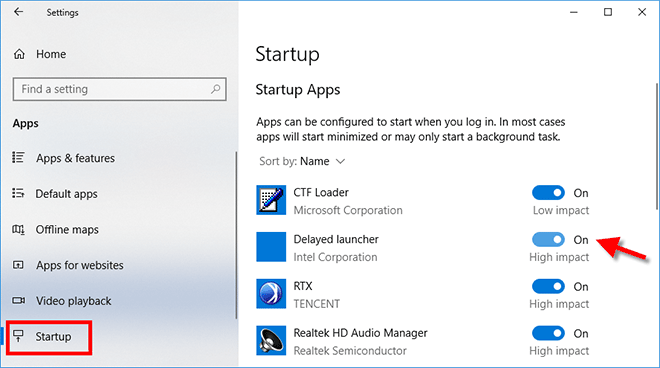660x368 pixels.
Task: Click the Microsoft Corporation publisher text
Action: (348, 210)
